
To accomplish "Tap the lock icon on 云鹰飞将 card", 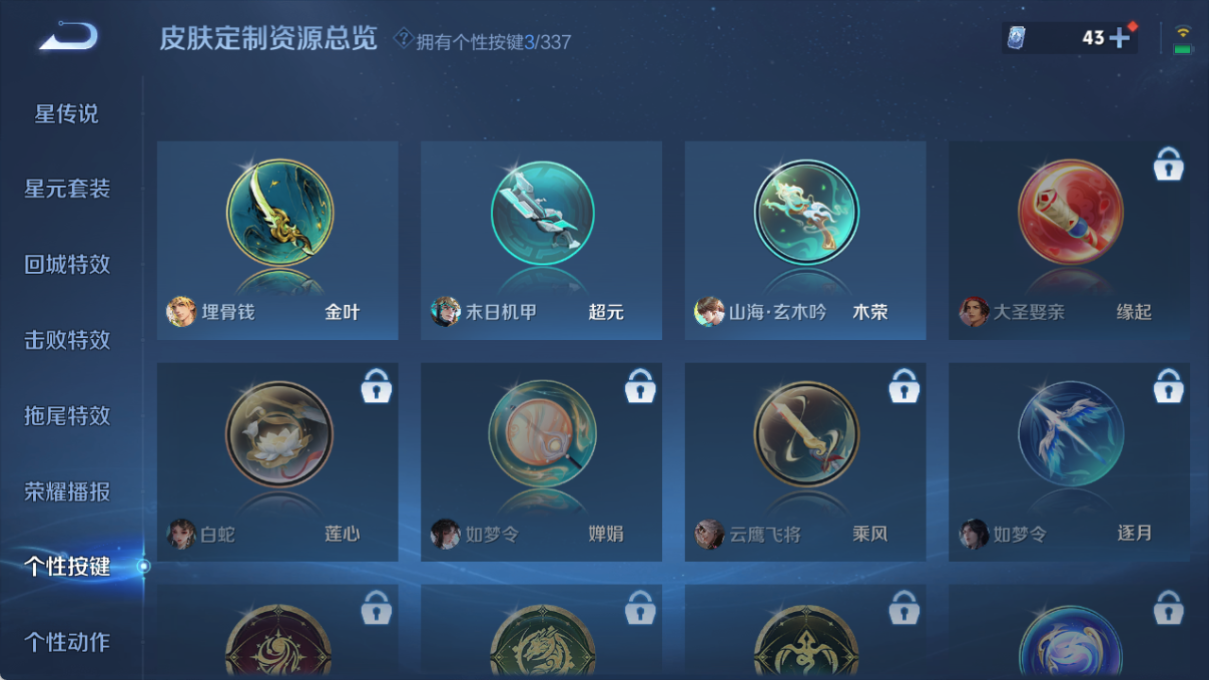I will coord(904,385).
